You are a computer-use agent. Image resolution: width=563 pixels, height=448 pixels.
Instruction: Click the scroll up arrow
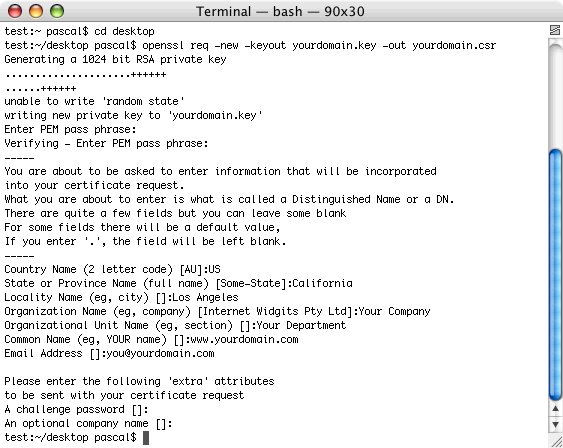click(x=555, y=409)
